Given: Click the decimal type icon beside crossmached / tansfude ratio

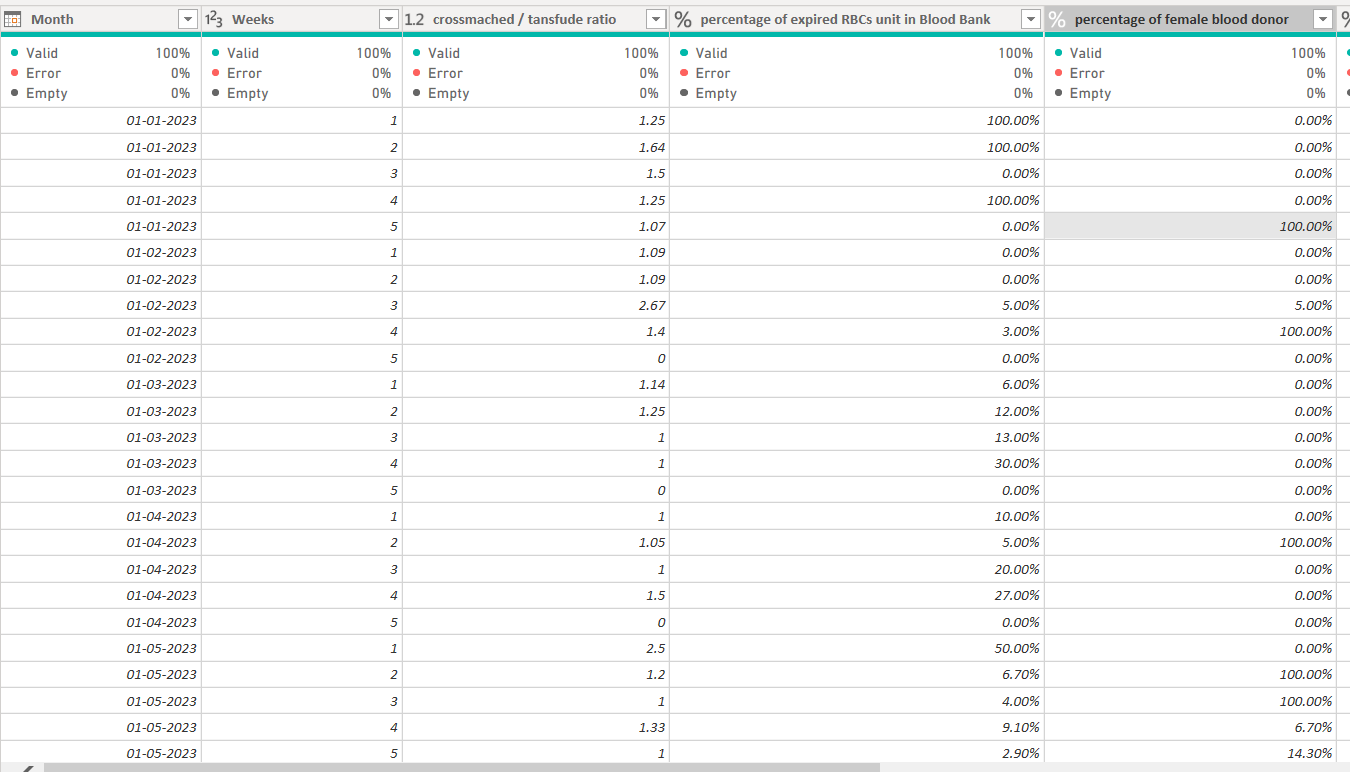Looking at the screenshot, I should click(x=415, y=19).
